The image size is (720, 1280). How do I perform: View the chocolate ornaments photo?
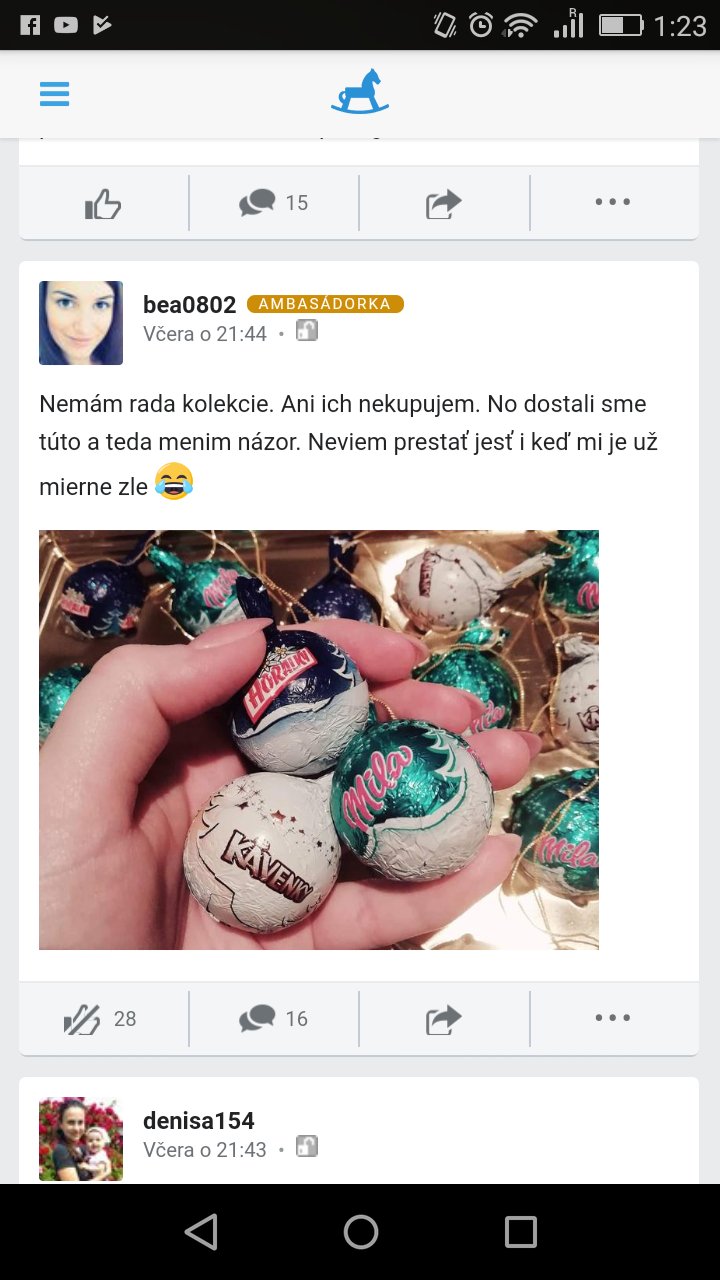coord(319,740)
